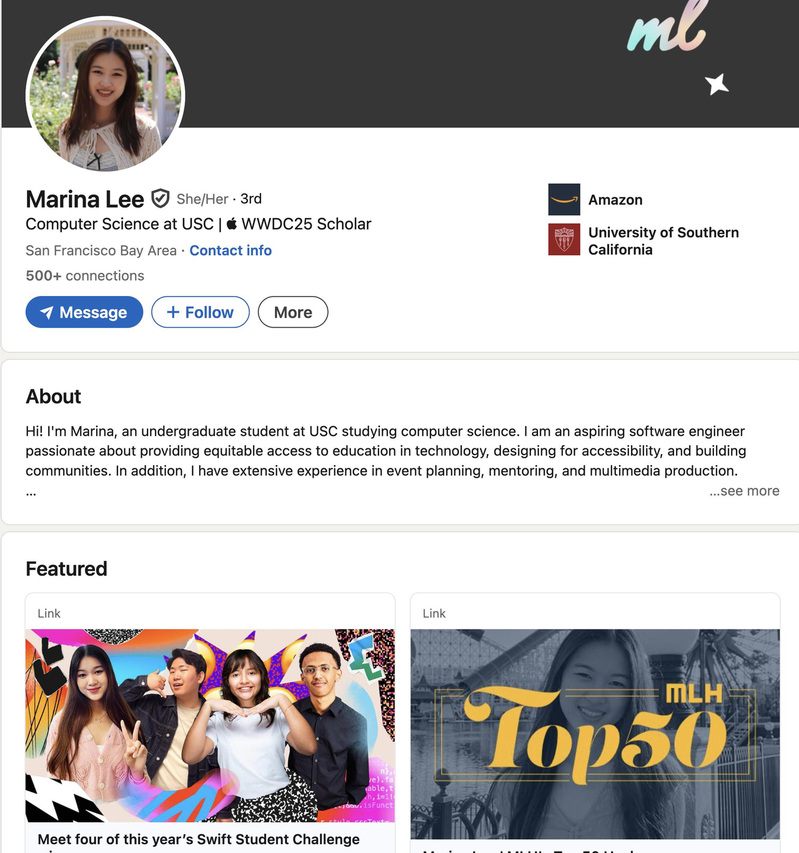Viewport: 799px width, 853px height.
Task: Click the Amazon logo icon
Action: point(563,200)
